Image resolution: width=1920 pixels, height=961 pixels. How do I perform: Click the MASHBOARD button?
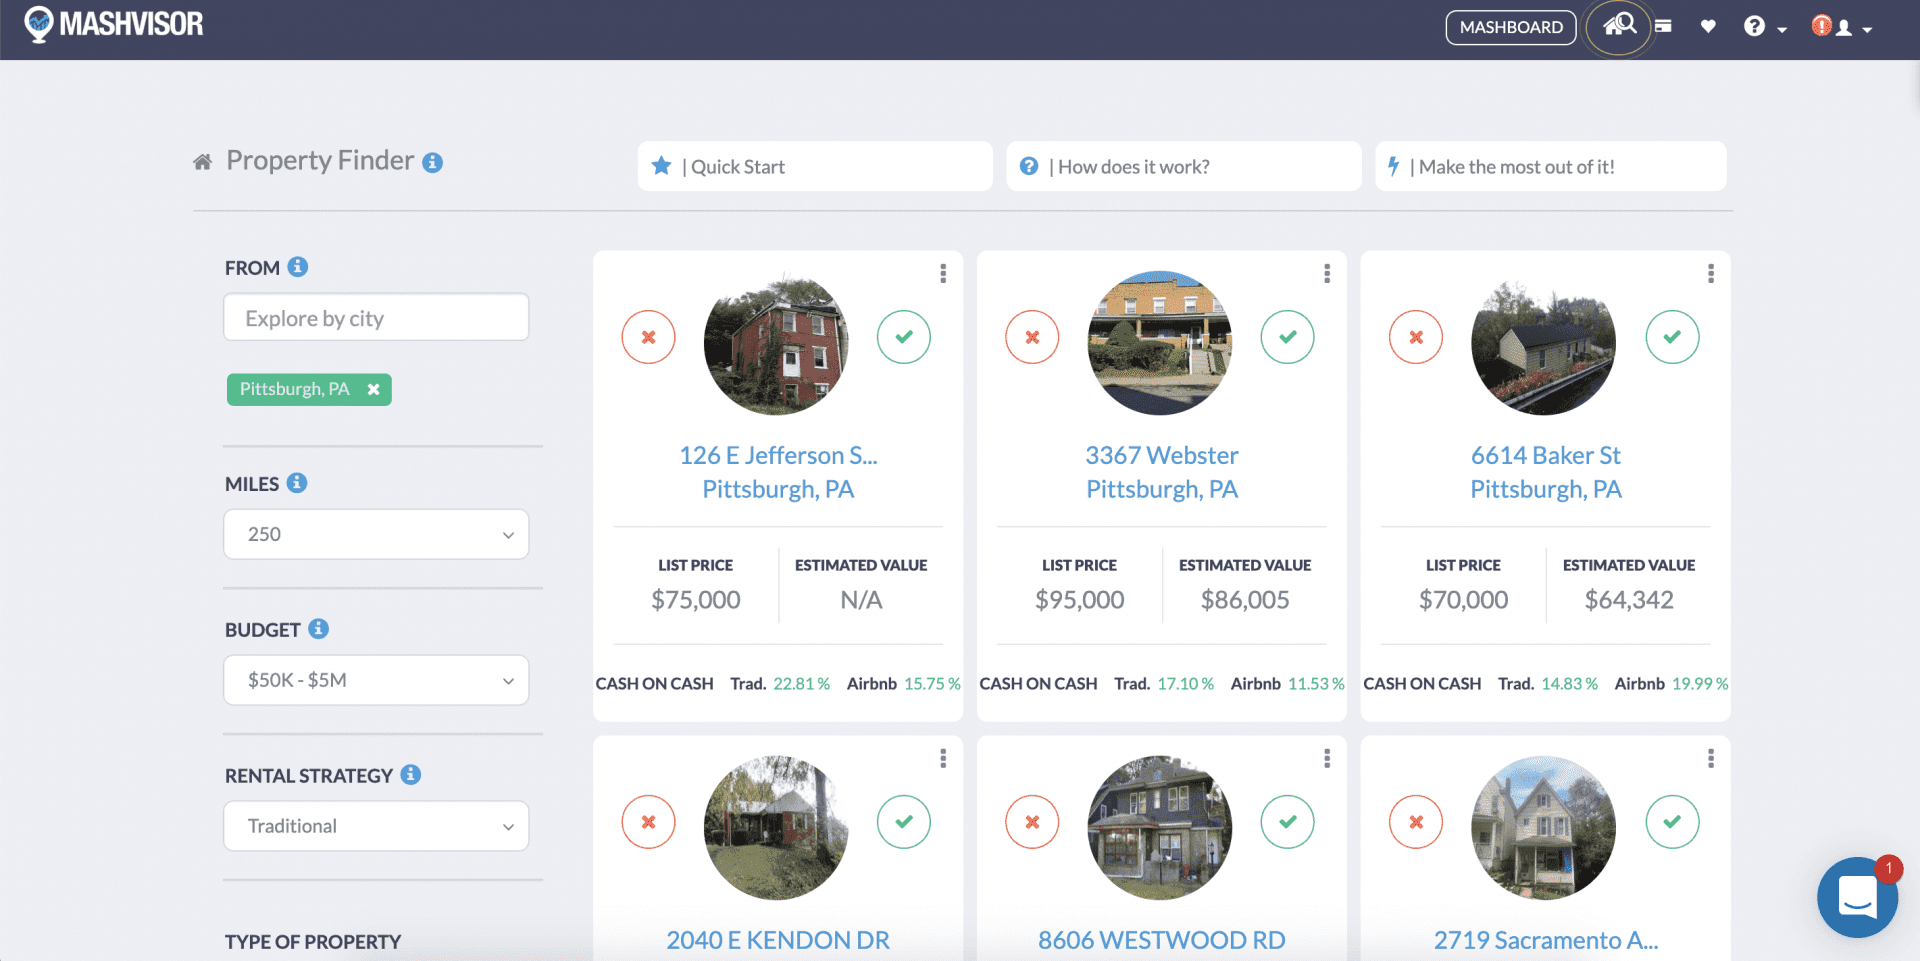1511,27
